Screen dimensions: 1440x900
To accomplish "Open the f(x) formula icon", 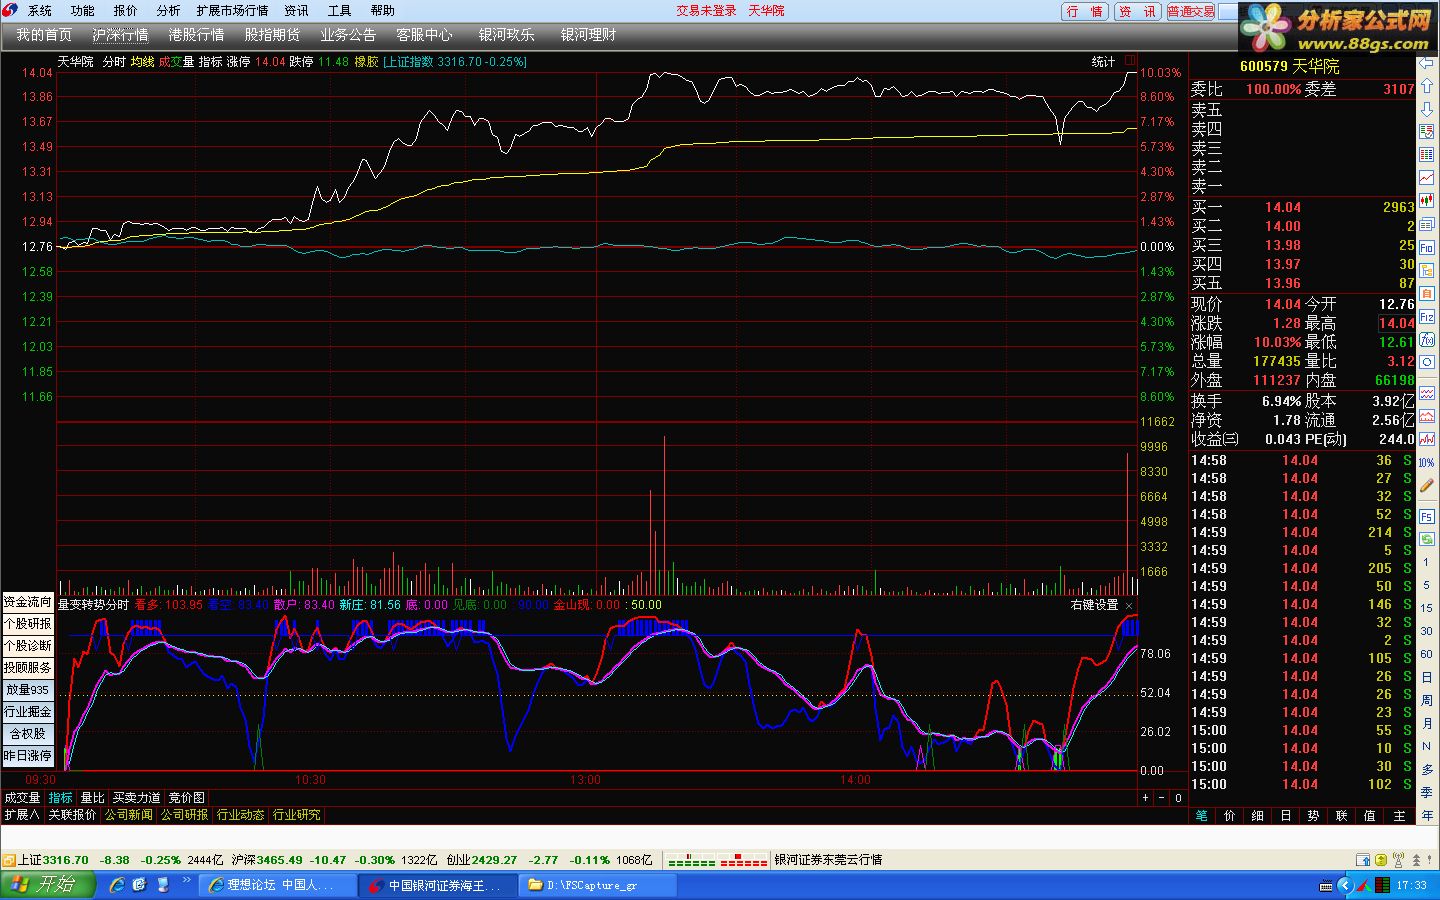I will point(1427,340).
